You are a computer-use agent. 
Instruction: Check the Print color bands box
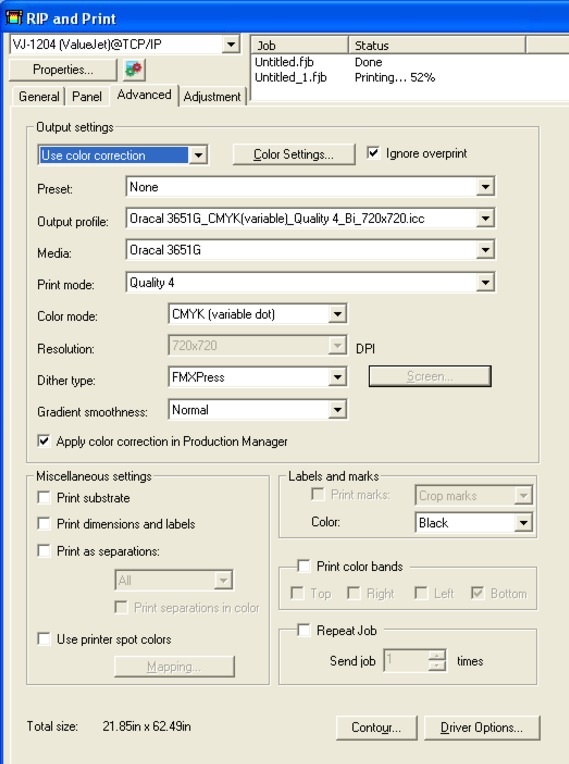pyautogui.click(x=303, y=566)
